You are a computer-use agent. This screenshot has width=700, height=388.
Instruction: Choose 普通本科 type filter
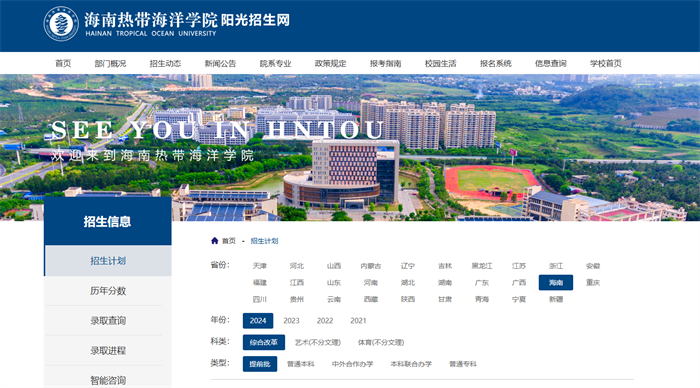click(300, 364)
